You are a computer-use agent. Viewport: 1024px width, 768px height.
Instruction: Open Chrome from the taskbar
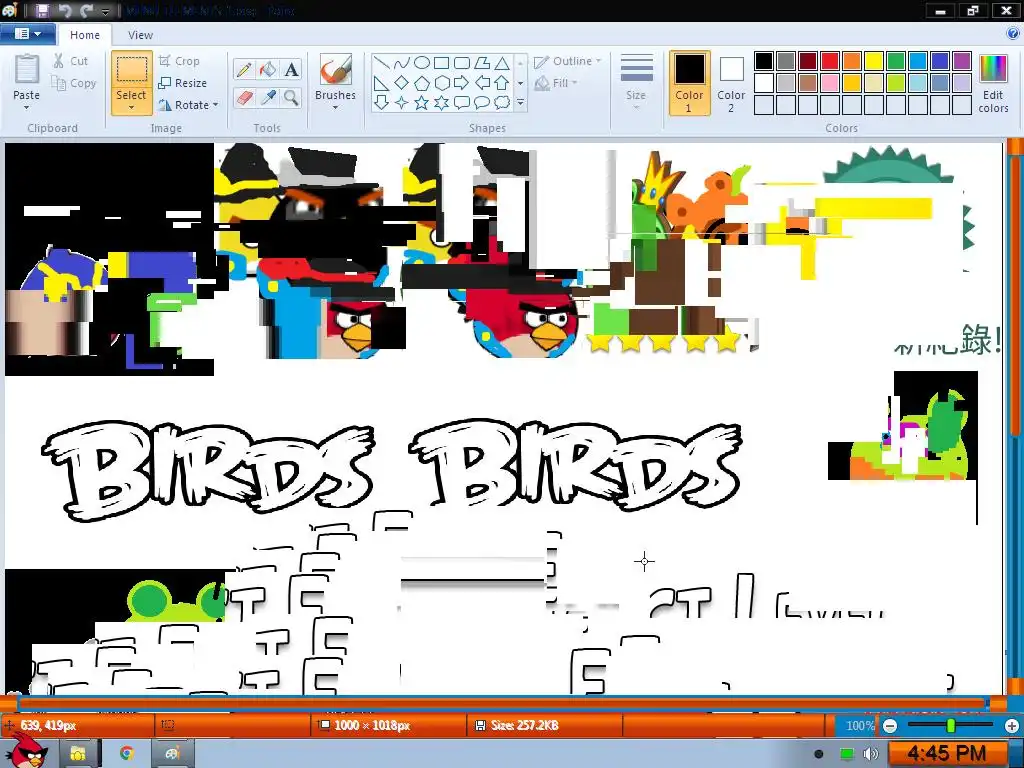pyautogui.click(x=127, y=753)
